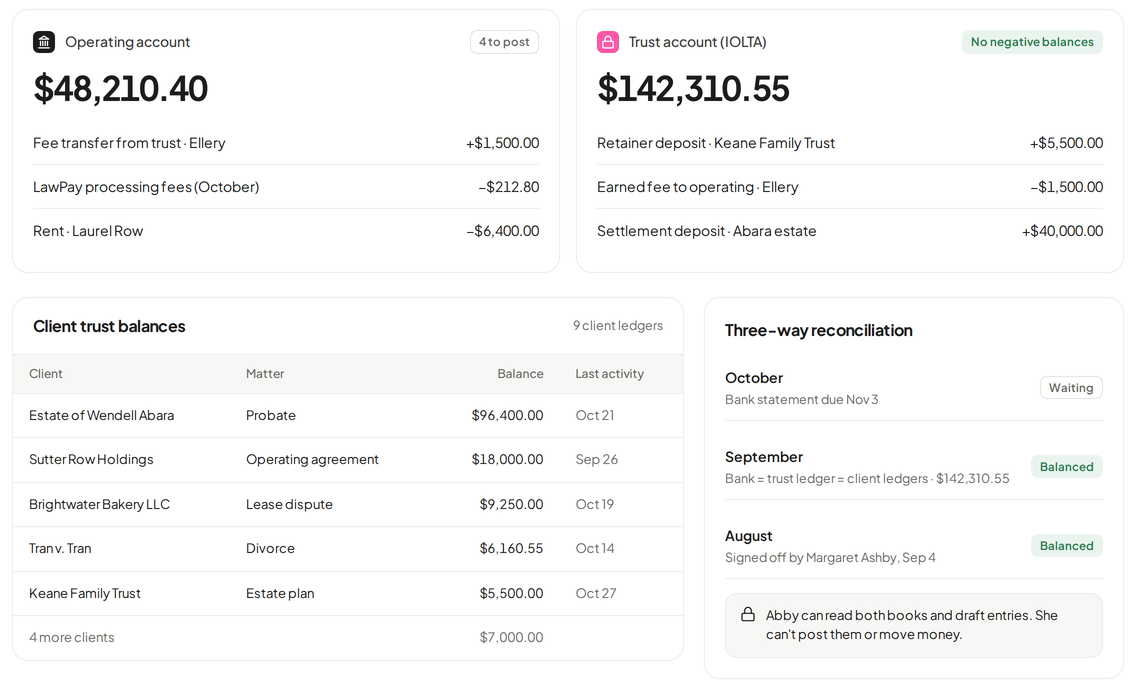Open 'Settlement deposit · Abara estate' transaction
Viewport: 1140px width, 690px height.
pyautogui.click(x=850, y=231)
